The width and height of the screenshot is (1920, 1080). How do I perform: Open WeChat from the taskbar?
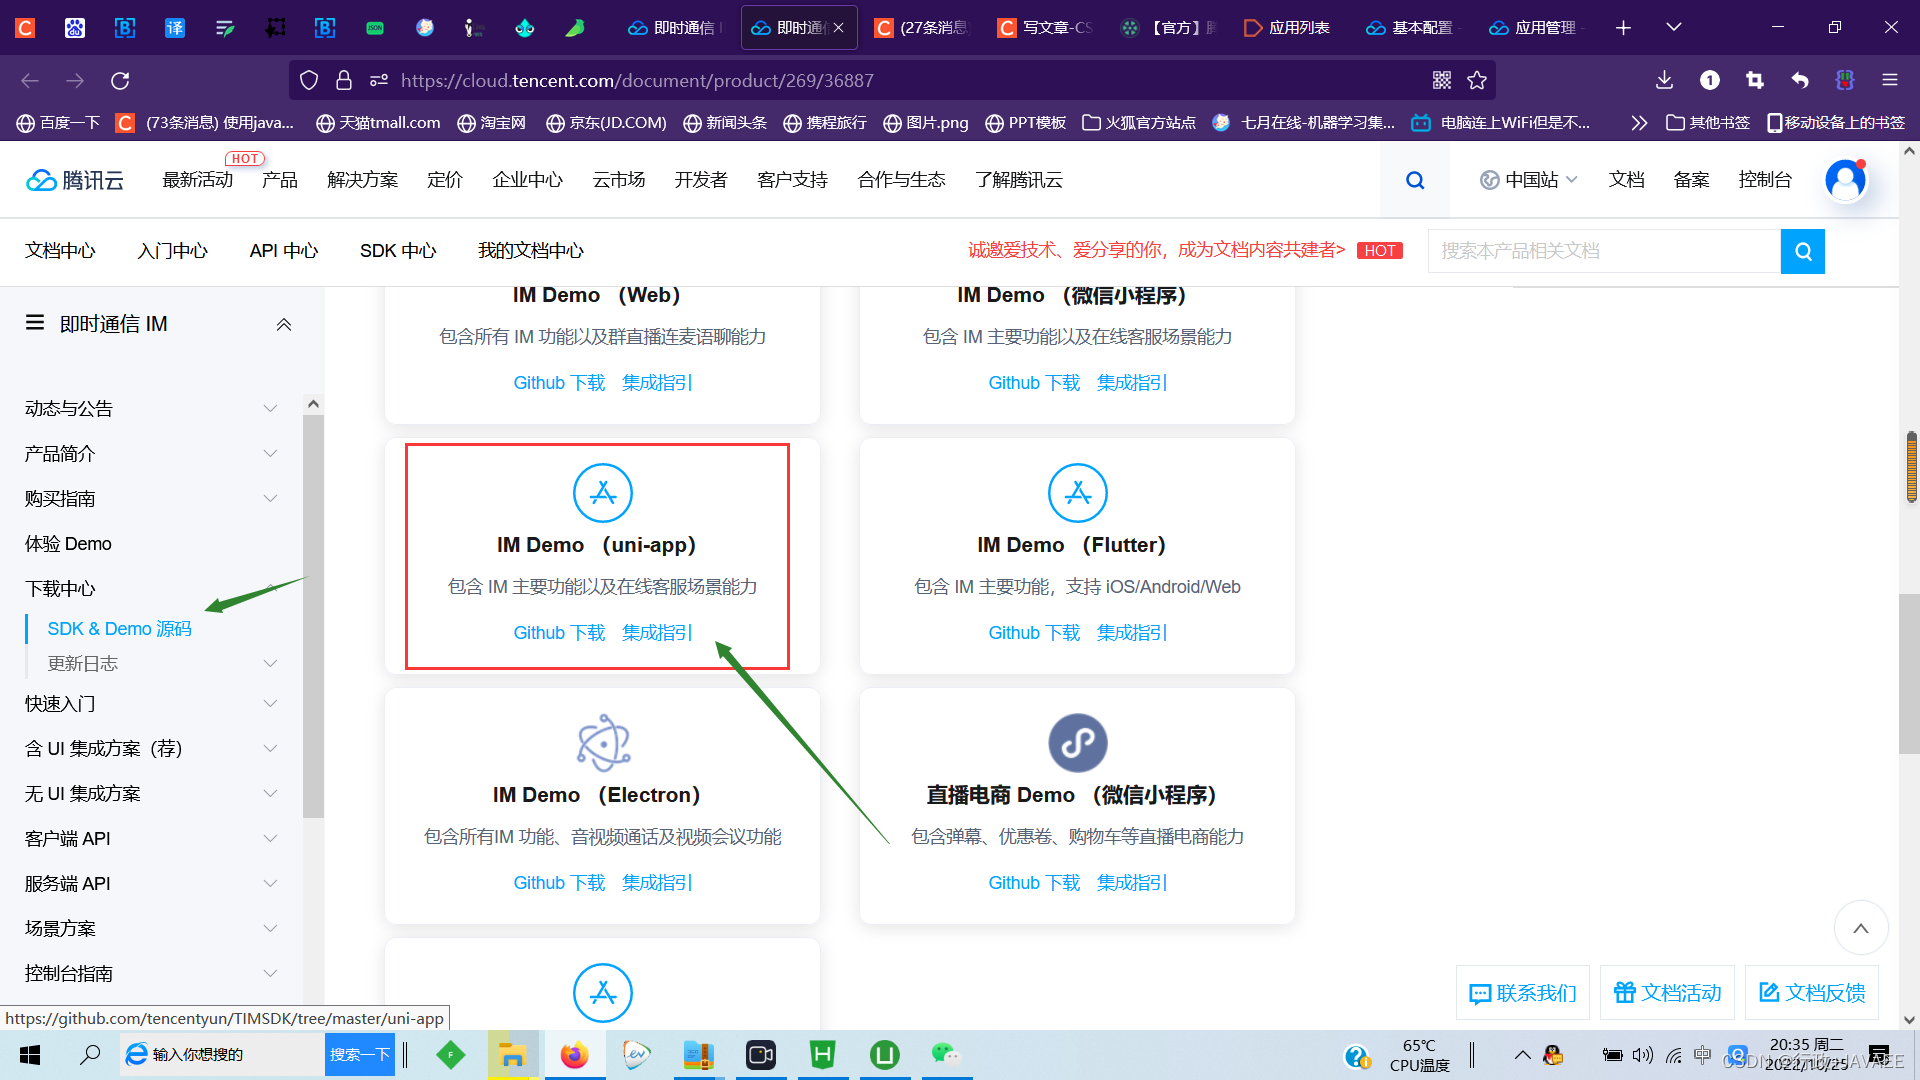pos(945,1055)
